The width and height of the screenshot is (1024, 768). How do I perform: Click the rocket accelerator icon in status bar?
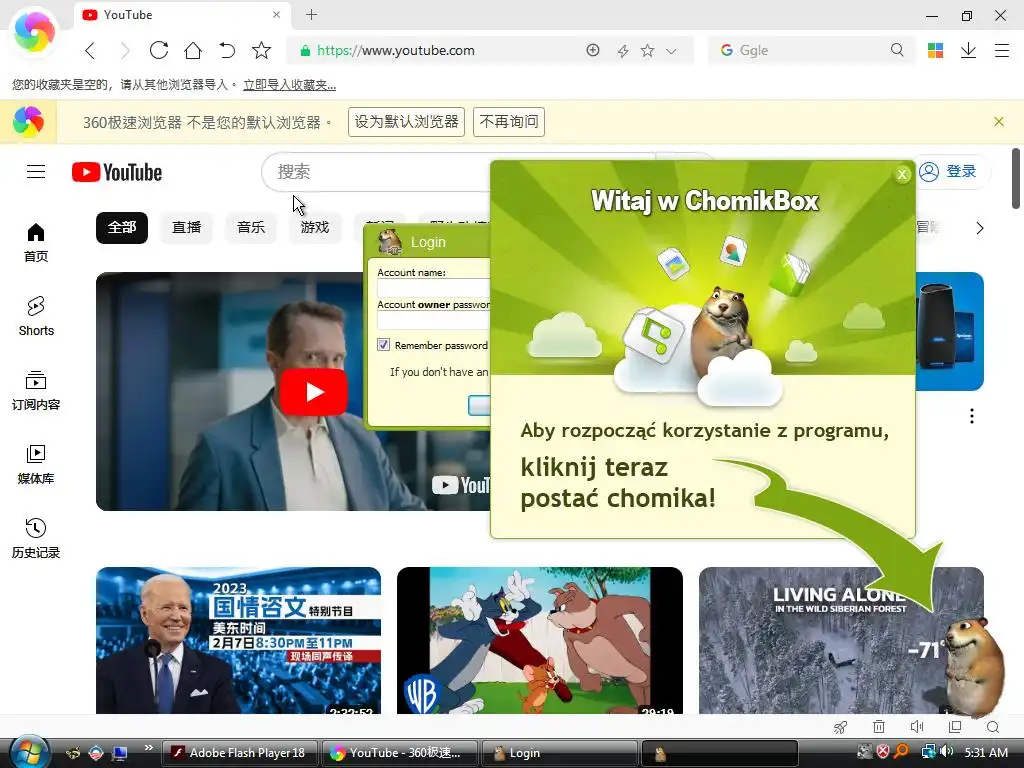click(840, 727)
